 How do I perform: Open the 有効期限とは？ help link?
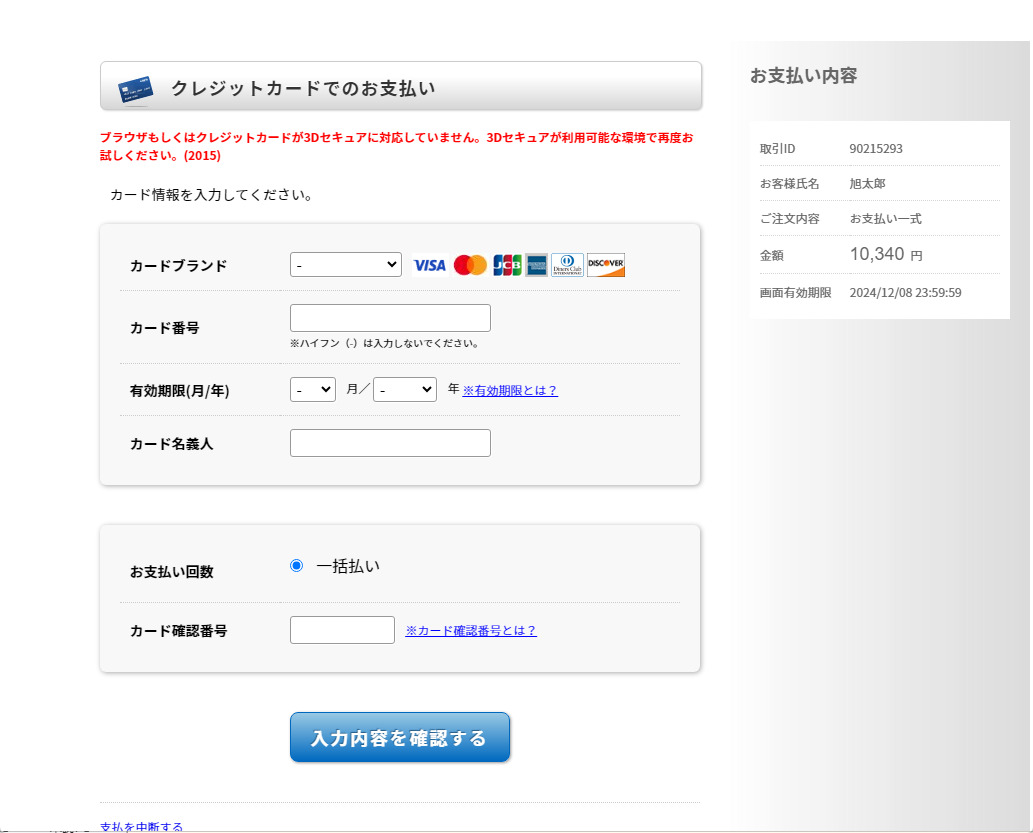coord(510,391)
